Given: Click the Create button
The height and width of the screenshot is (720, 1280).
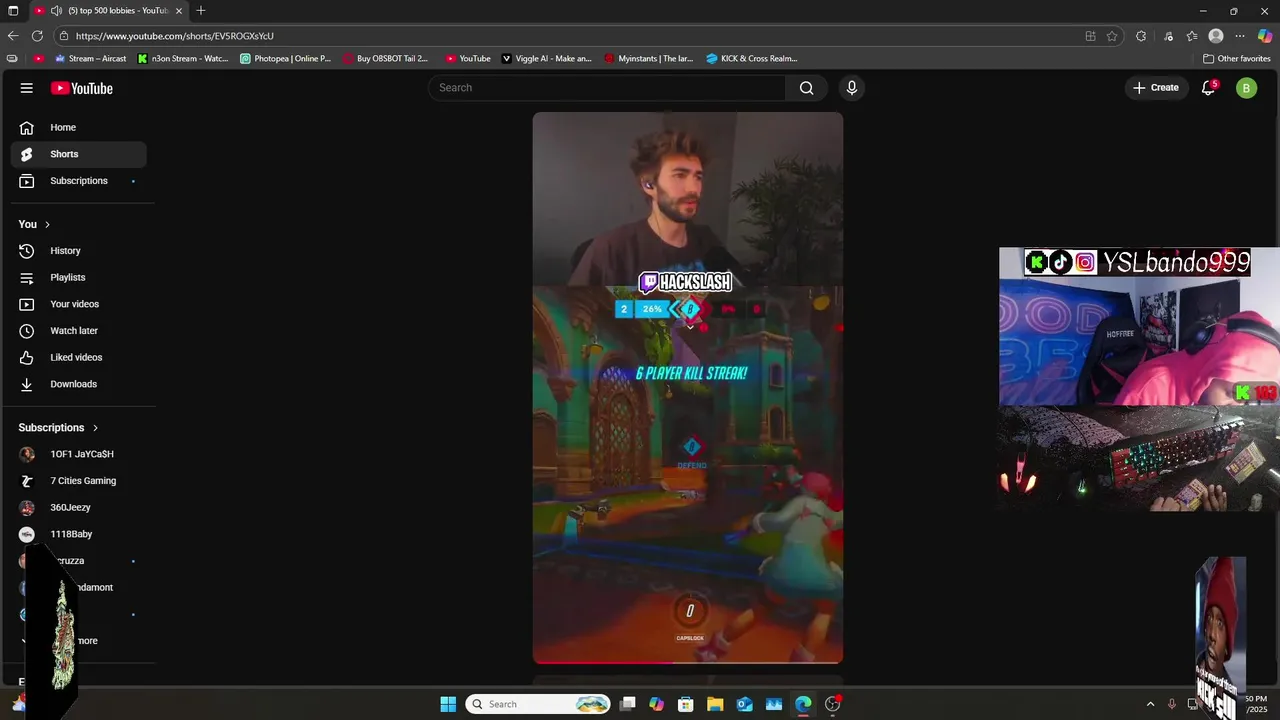Looking at the screenshot, I should point(1156,88).
